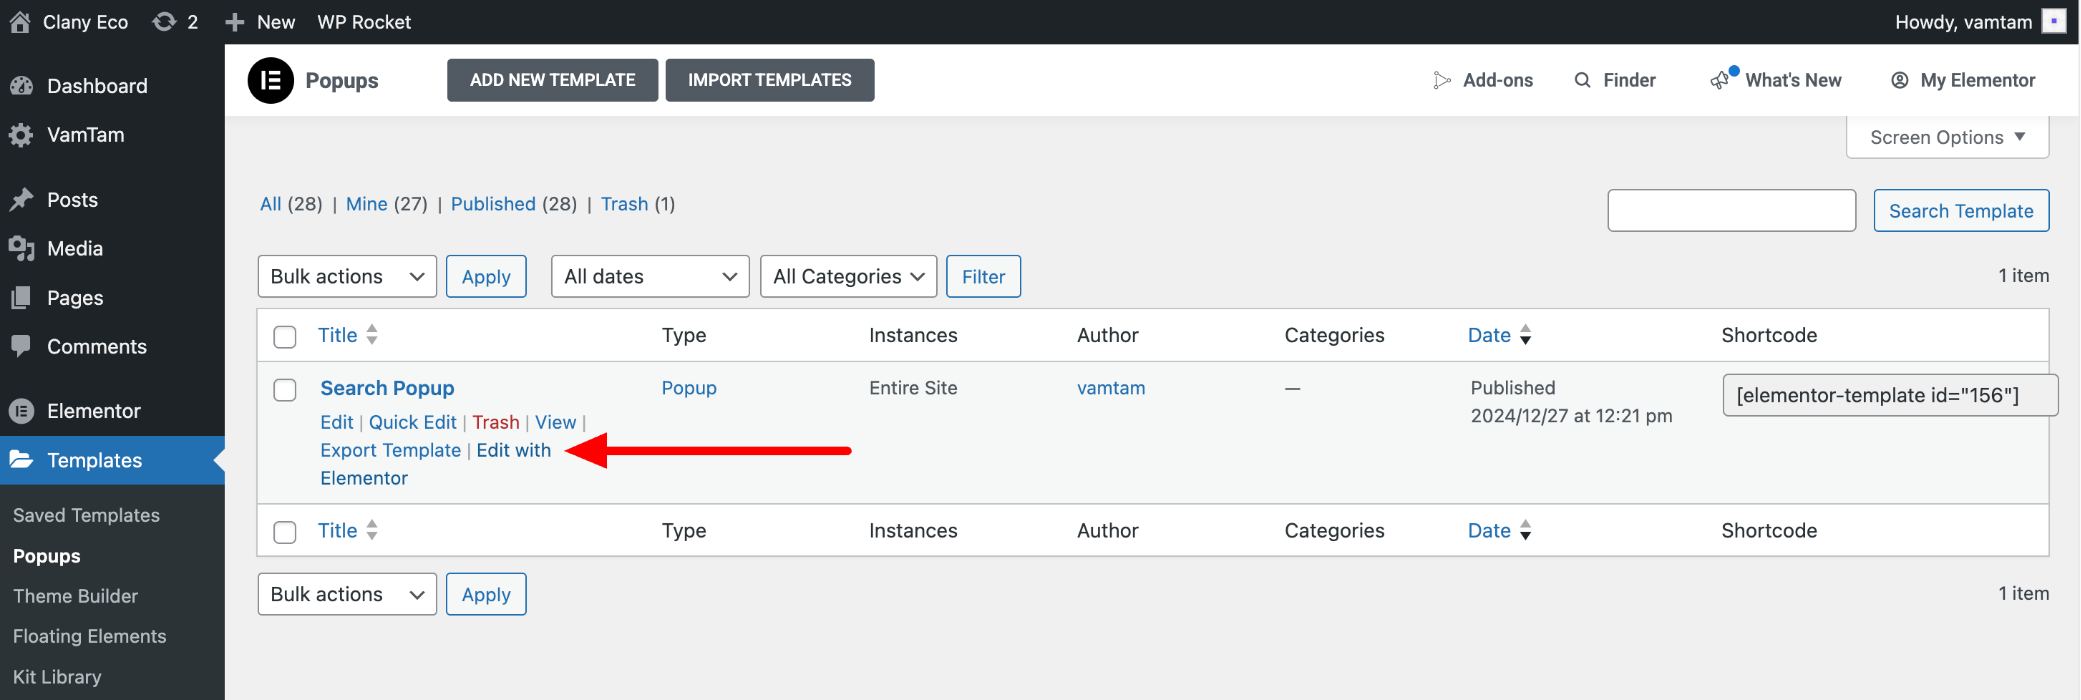The width and height of the screenshot is (2081, 700).
Task: Check the select-all box in table header
Action: (x=285, y=337)
